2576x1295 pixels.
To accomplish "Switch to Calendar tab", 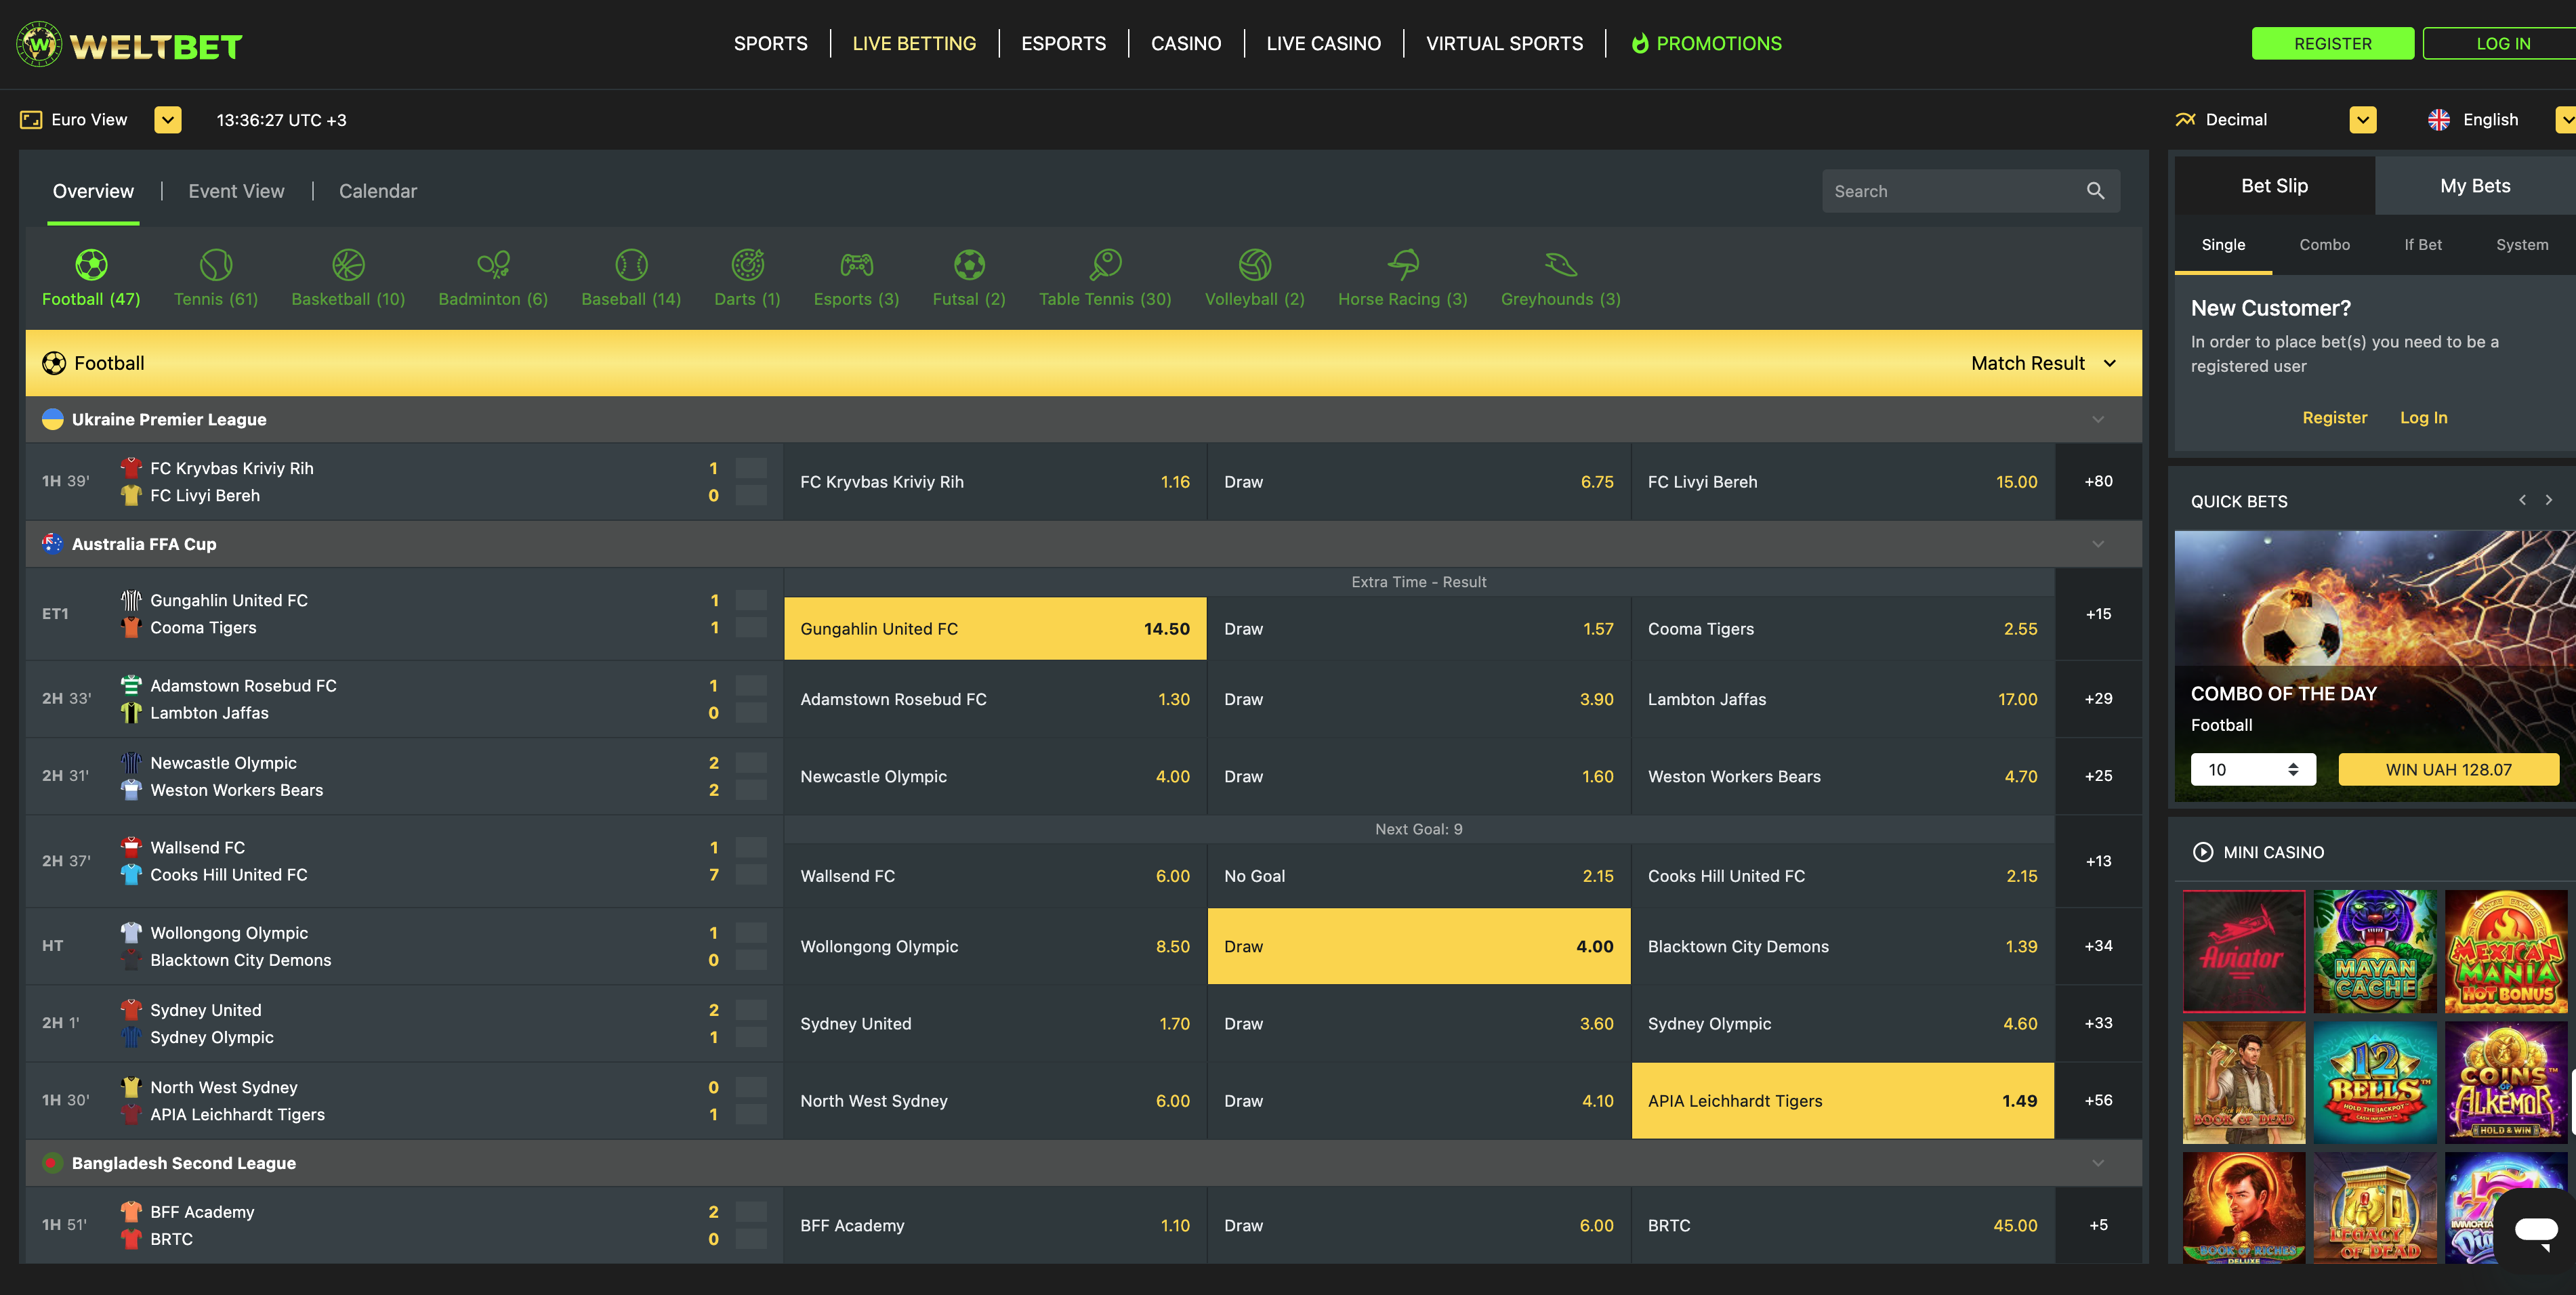I will pos(377,191).
